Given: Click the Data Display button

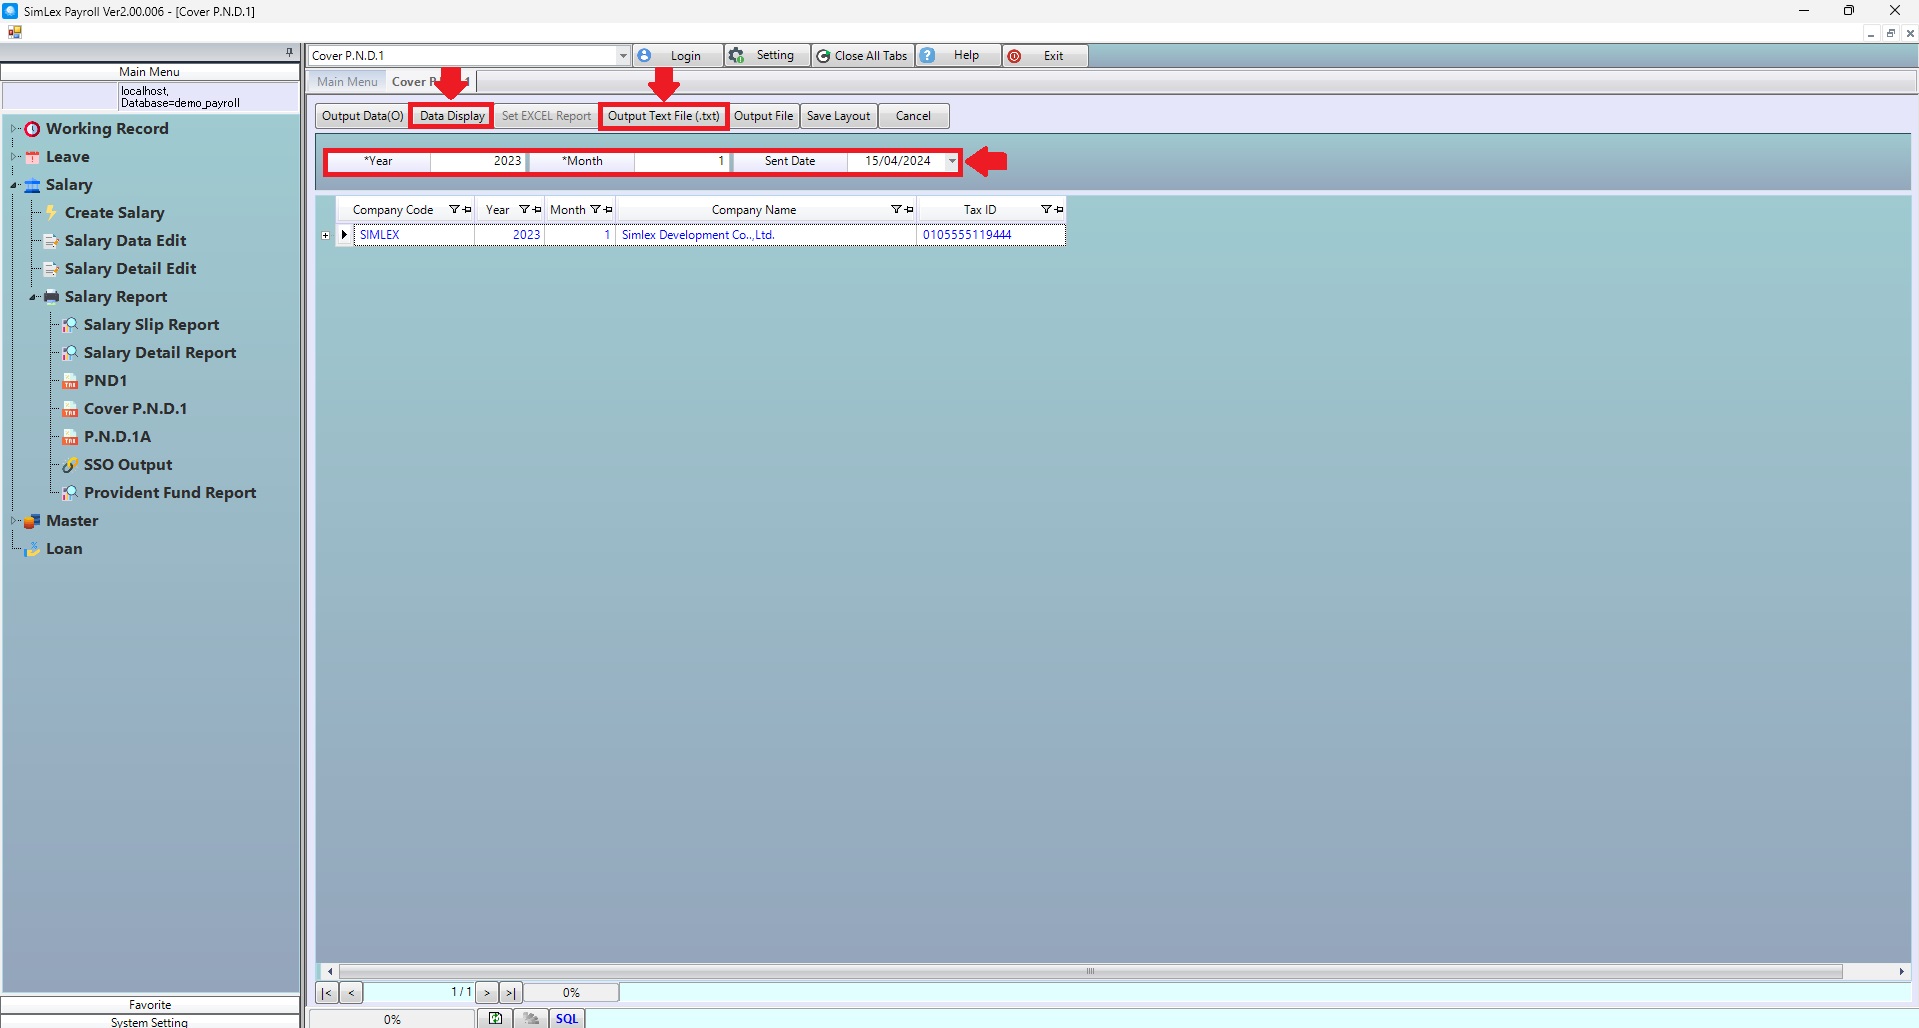Looking at the screenshot, I should 452,116.
